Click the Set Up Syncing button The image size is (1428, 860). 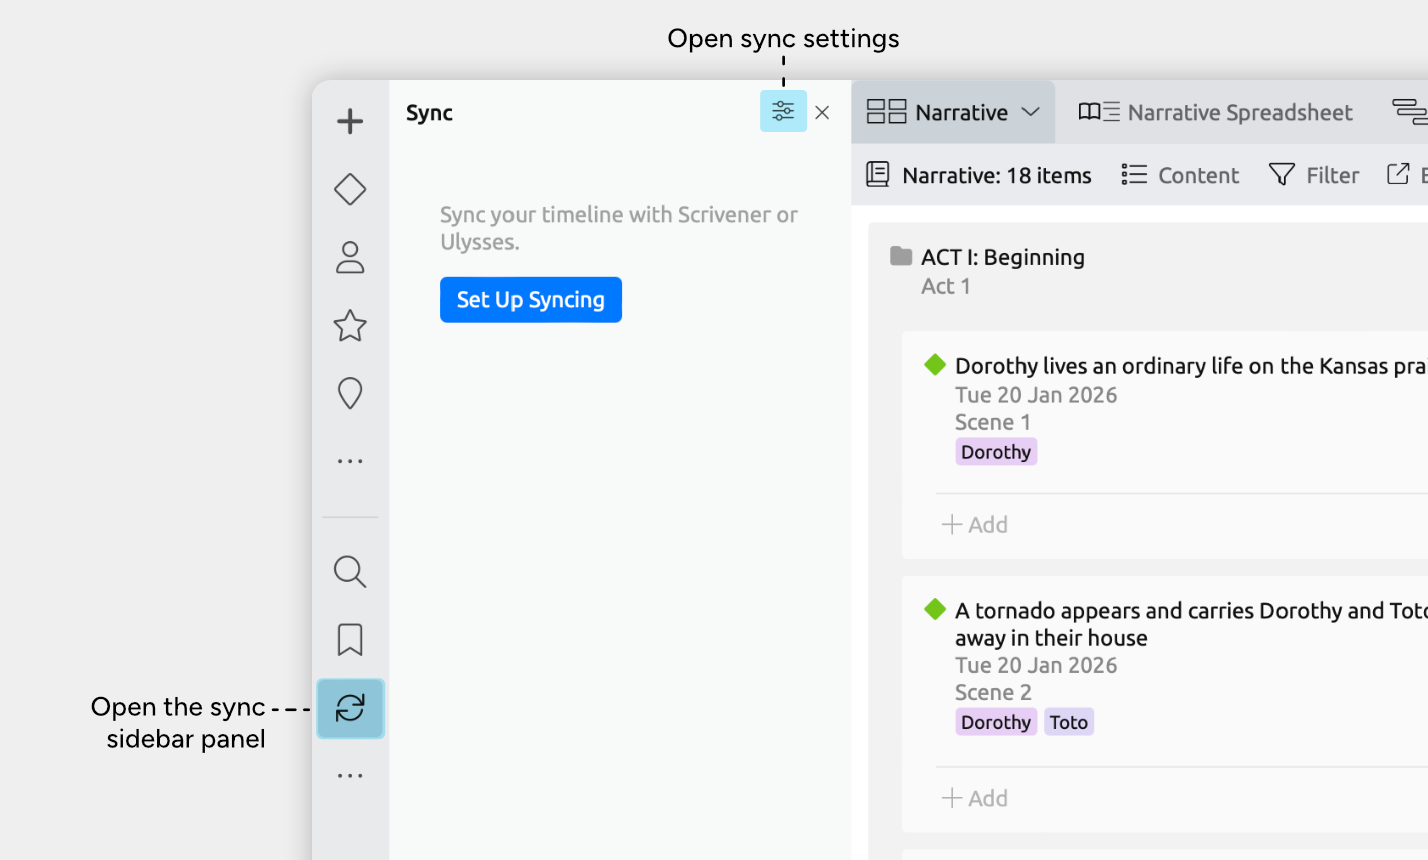(530, 300)
